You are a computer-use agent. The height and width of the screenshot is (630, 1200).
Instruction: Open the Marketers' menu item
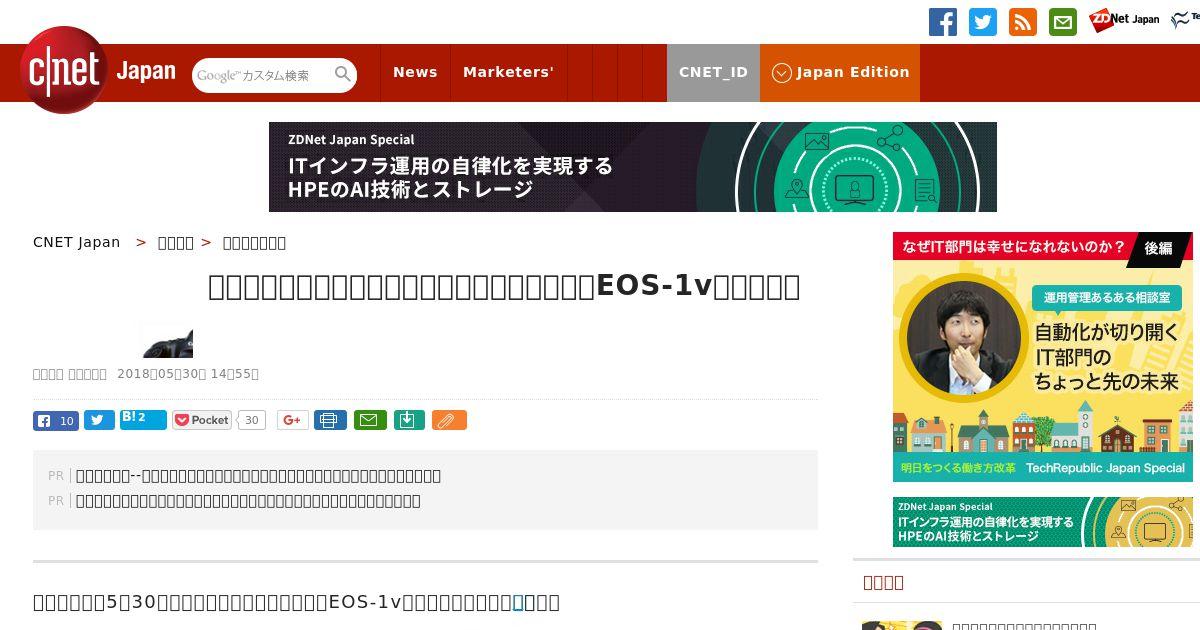pos(508,72)
